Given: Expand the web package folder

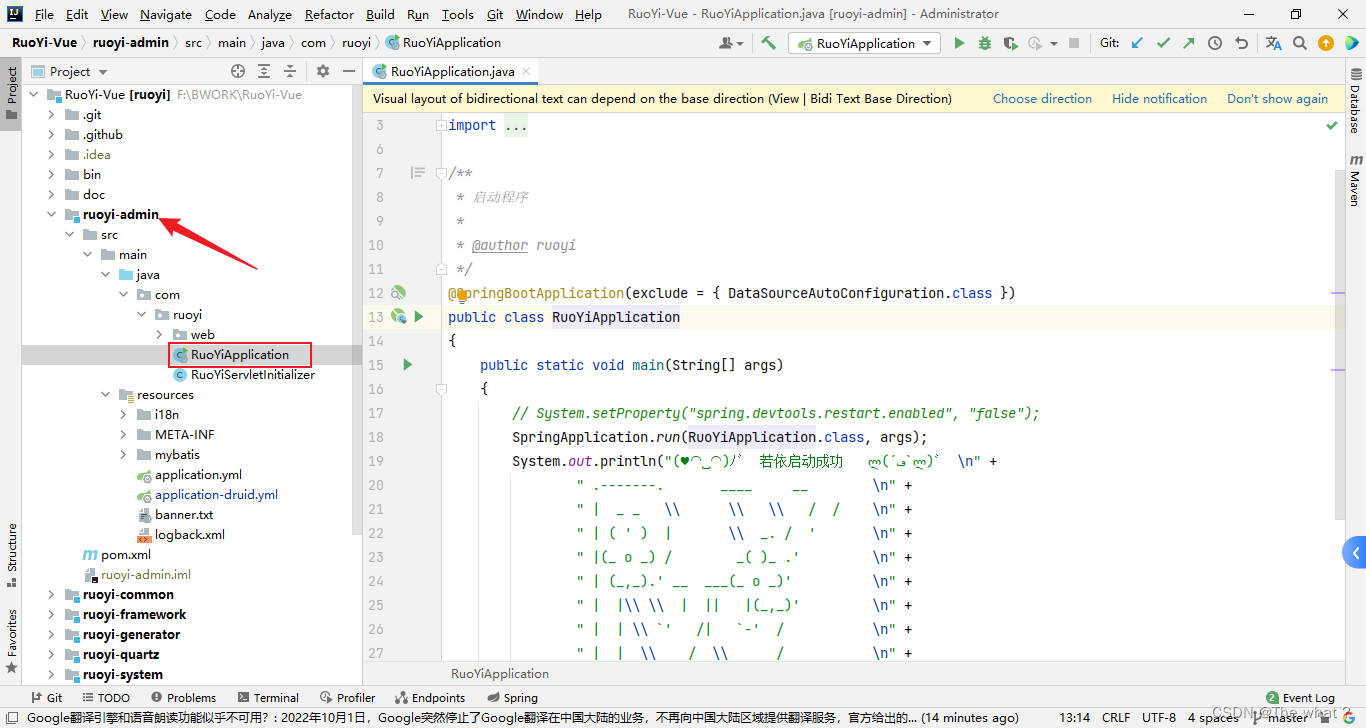Looking at the screenshot, I should 159,335.
